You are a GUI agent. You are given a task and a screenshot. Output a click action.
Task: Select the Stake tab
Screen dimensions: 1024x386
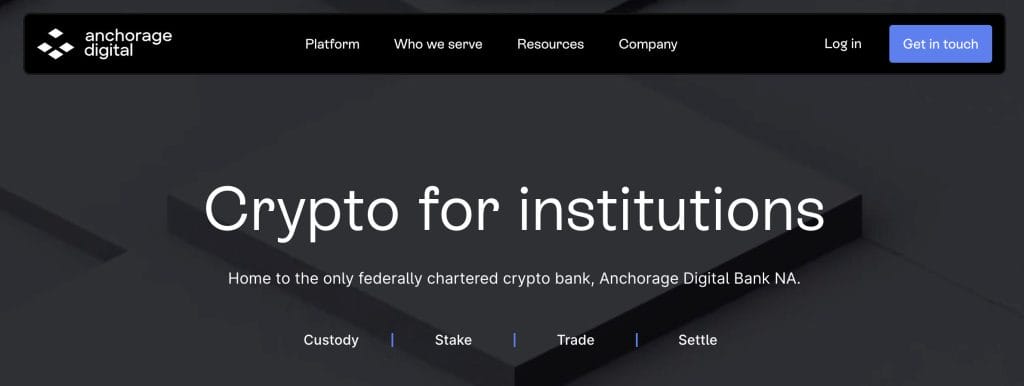click(x=453, y=340)
